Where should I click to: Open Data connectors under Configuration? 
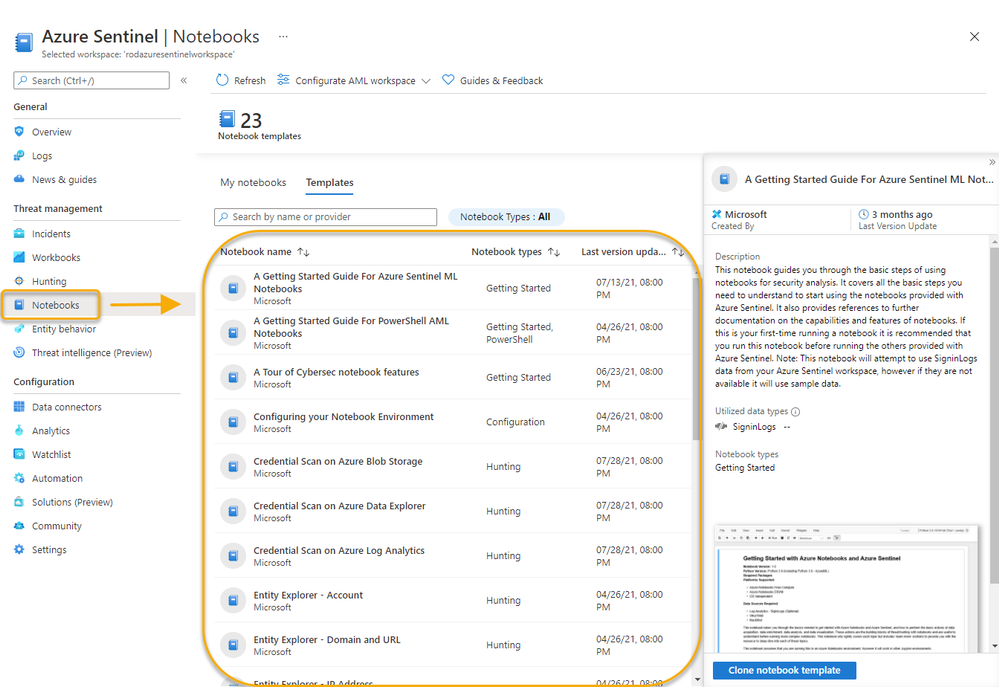(58, 406)
